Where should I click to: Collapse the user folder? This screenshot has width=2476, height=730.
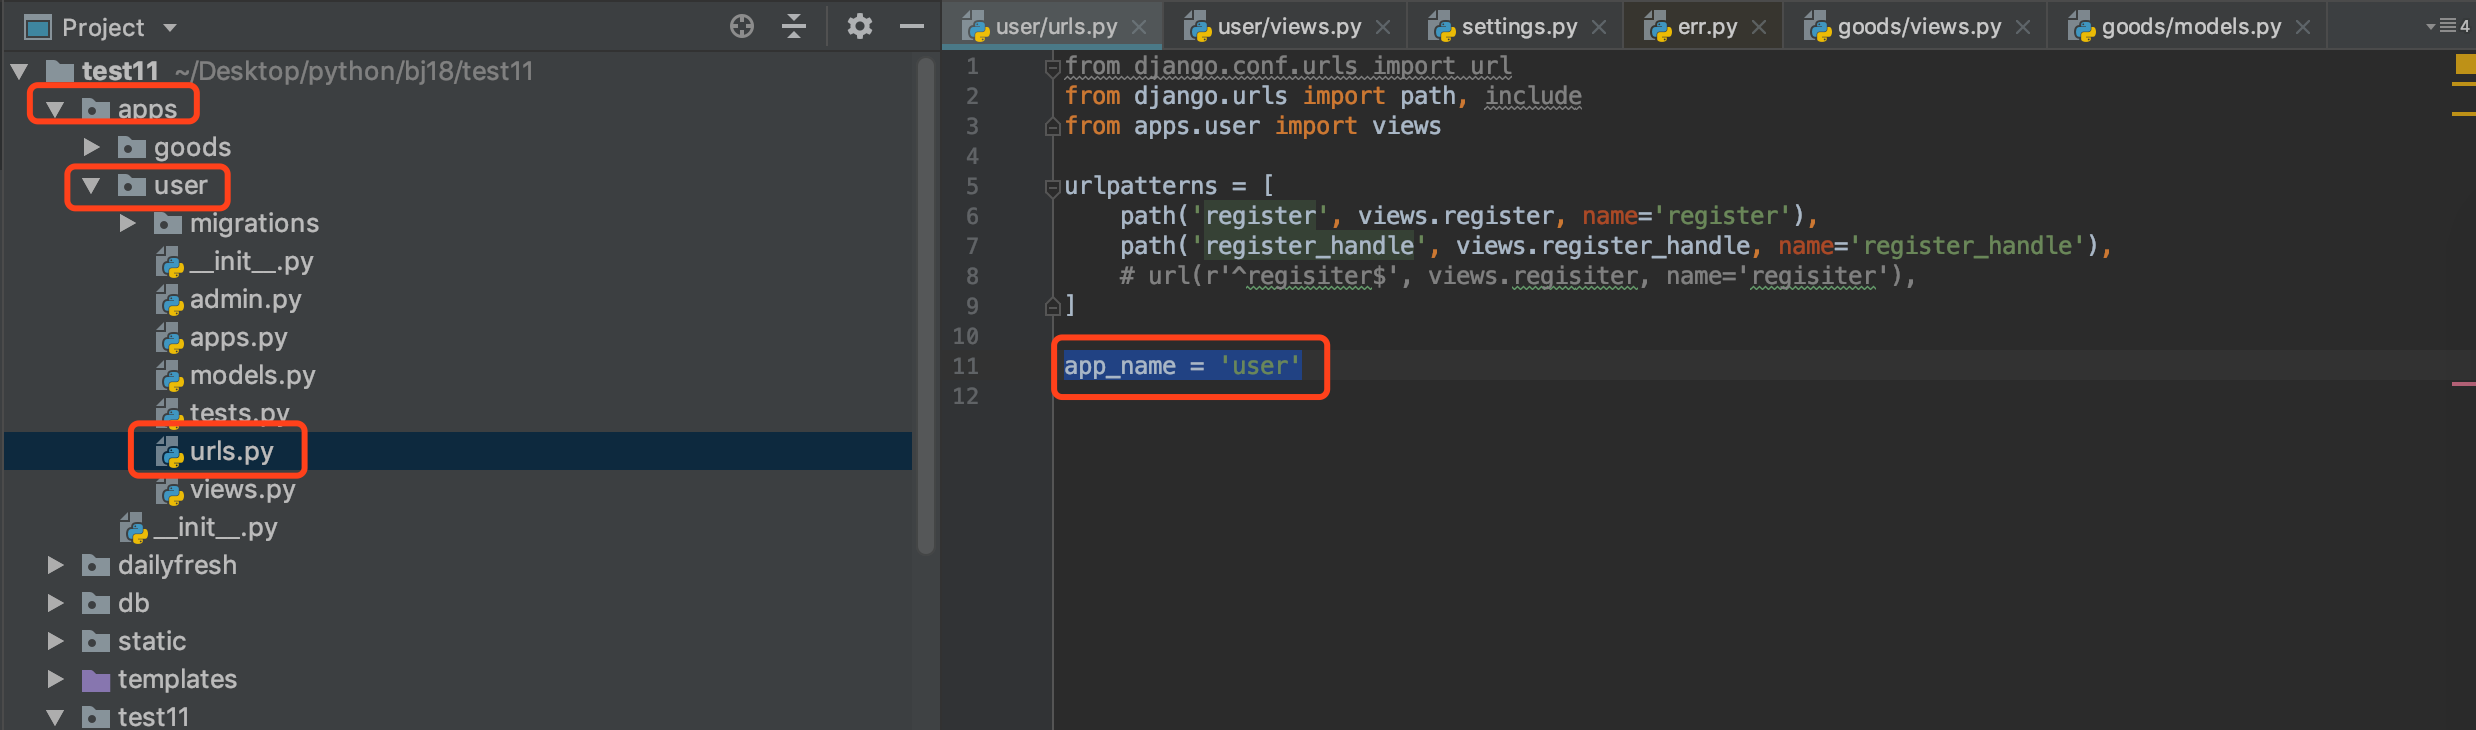point(91,185)
